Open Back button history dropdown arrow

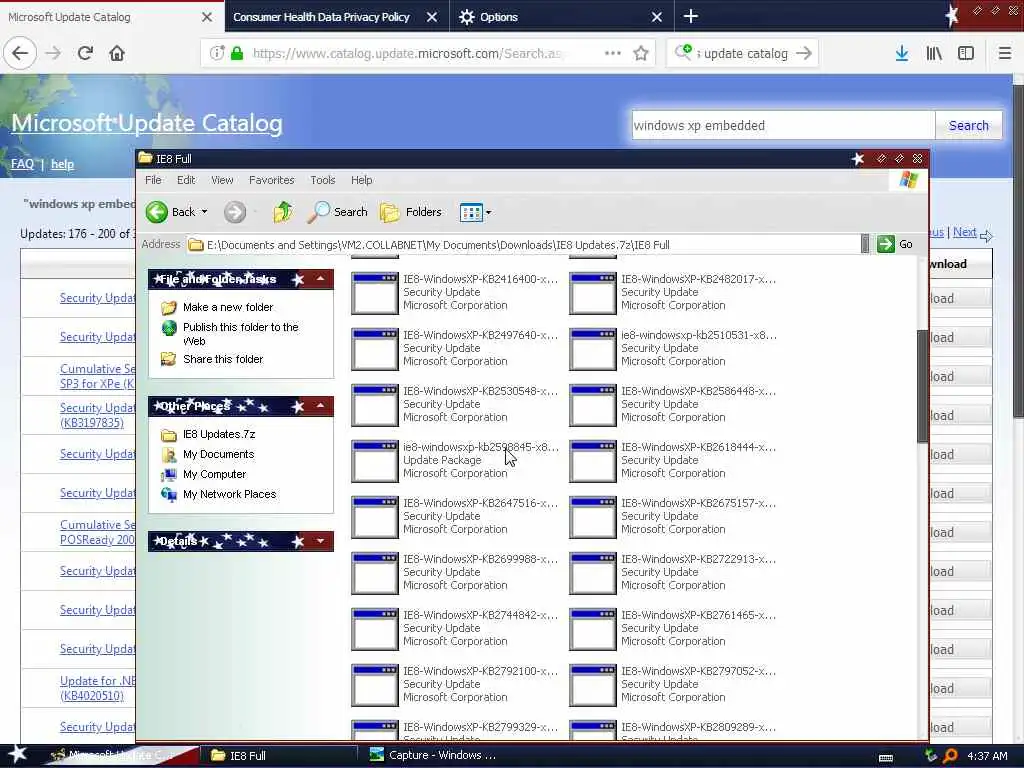tap(204, 212)
